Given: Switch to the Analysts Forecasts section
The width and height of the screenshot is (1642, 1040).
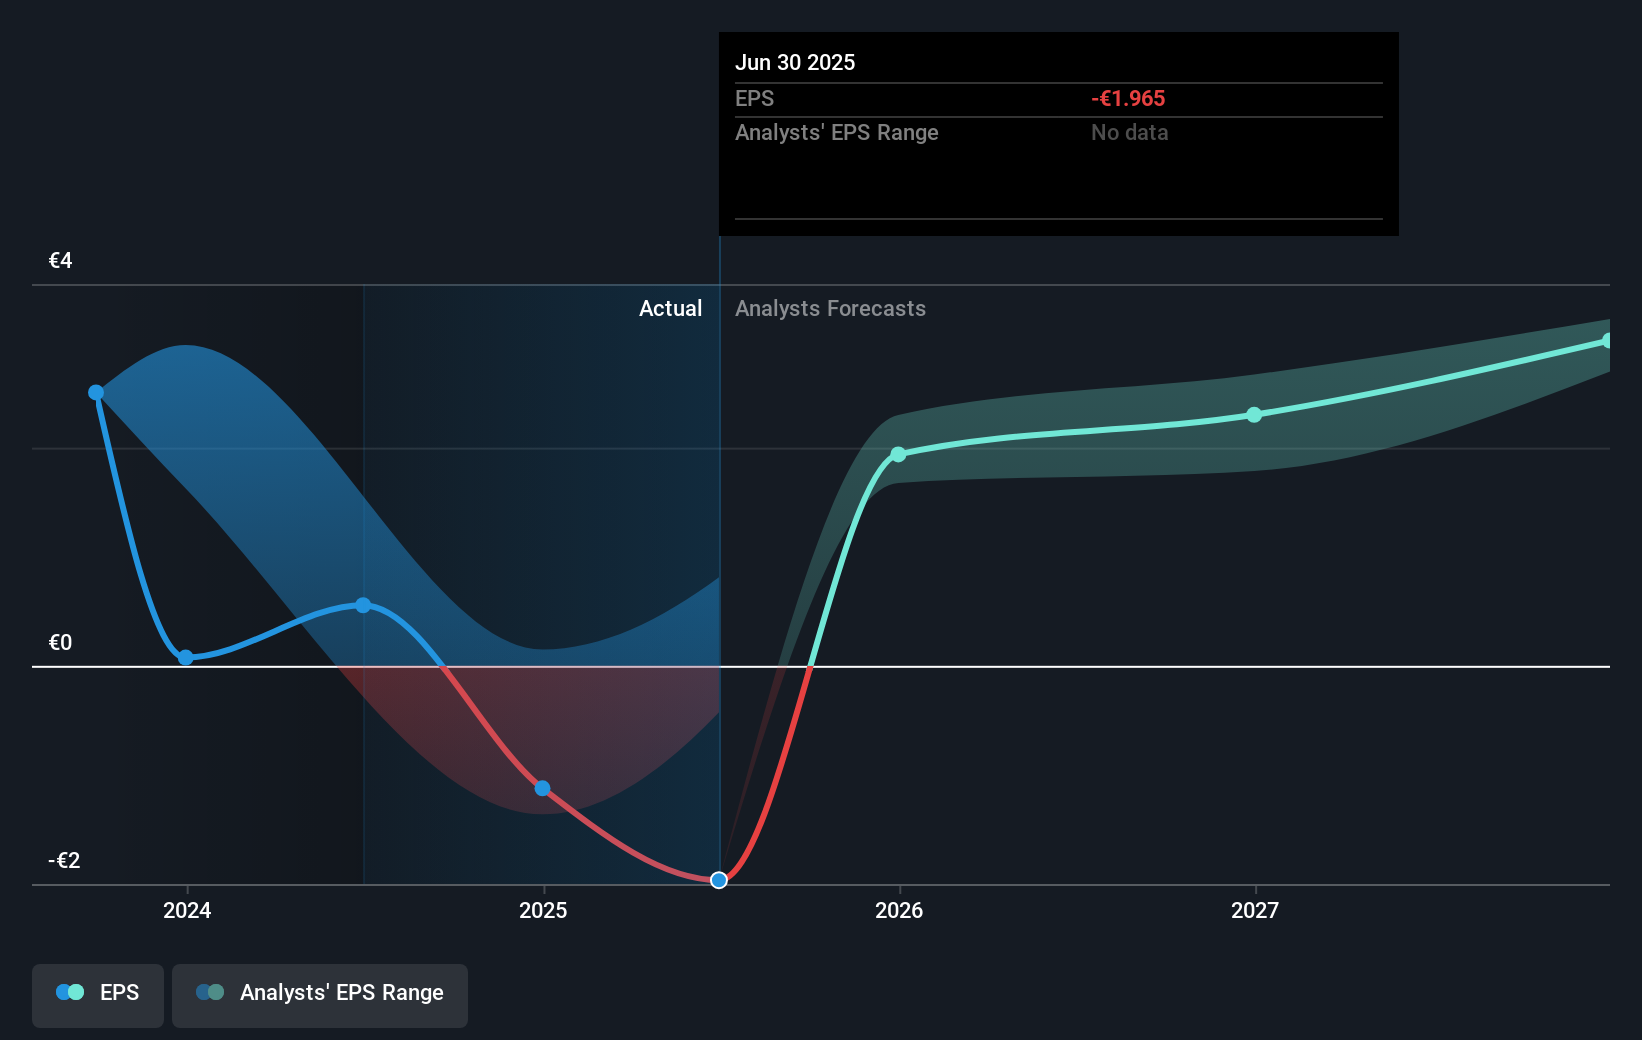Looking at the screenshot, I should coord(830,308).
